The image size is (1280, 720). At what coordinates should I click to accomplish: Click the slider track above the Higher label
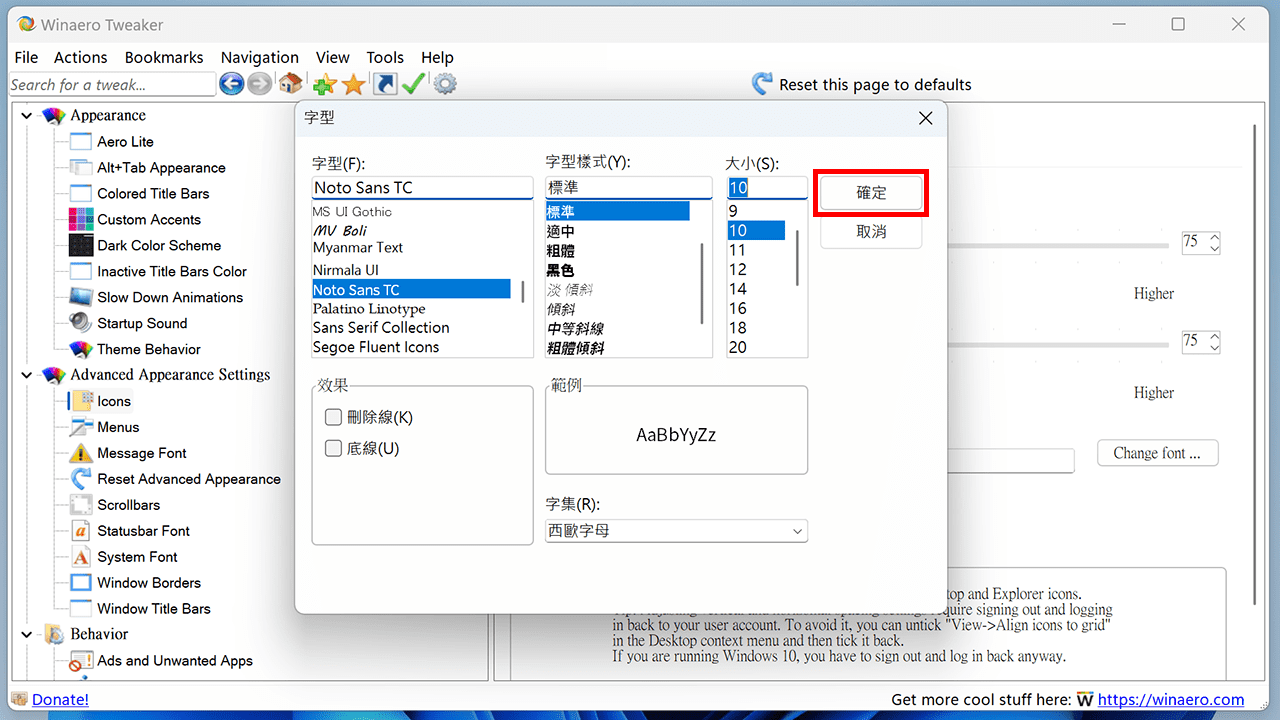point(1080,243)
